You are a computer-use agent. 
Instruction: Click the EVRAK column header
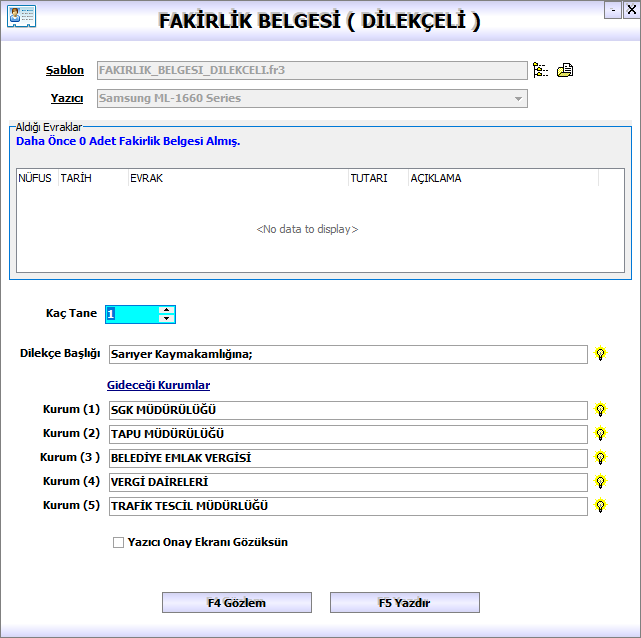point(235,178)
